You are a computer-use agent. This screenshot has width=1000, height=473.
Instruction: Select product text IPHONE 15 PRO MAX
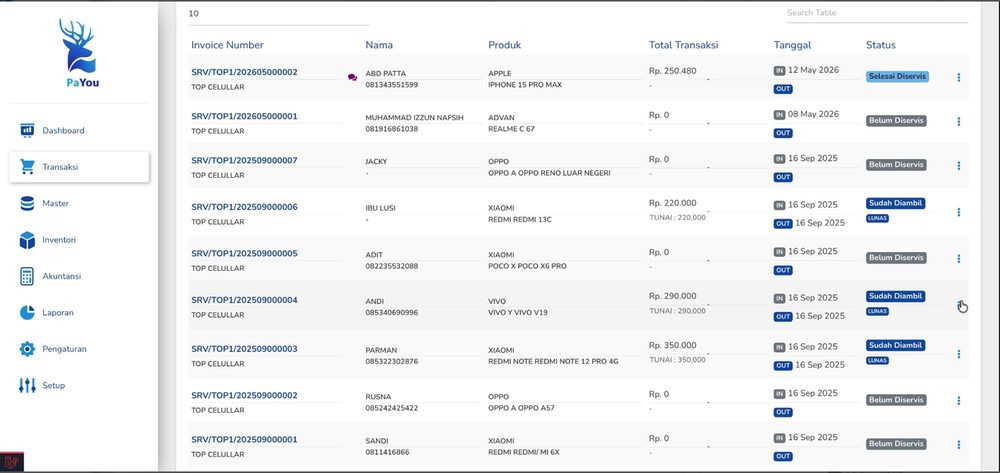525,85
